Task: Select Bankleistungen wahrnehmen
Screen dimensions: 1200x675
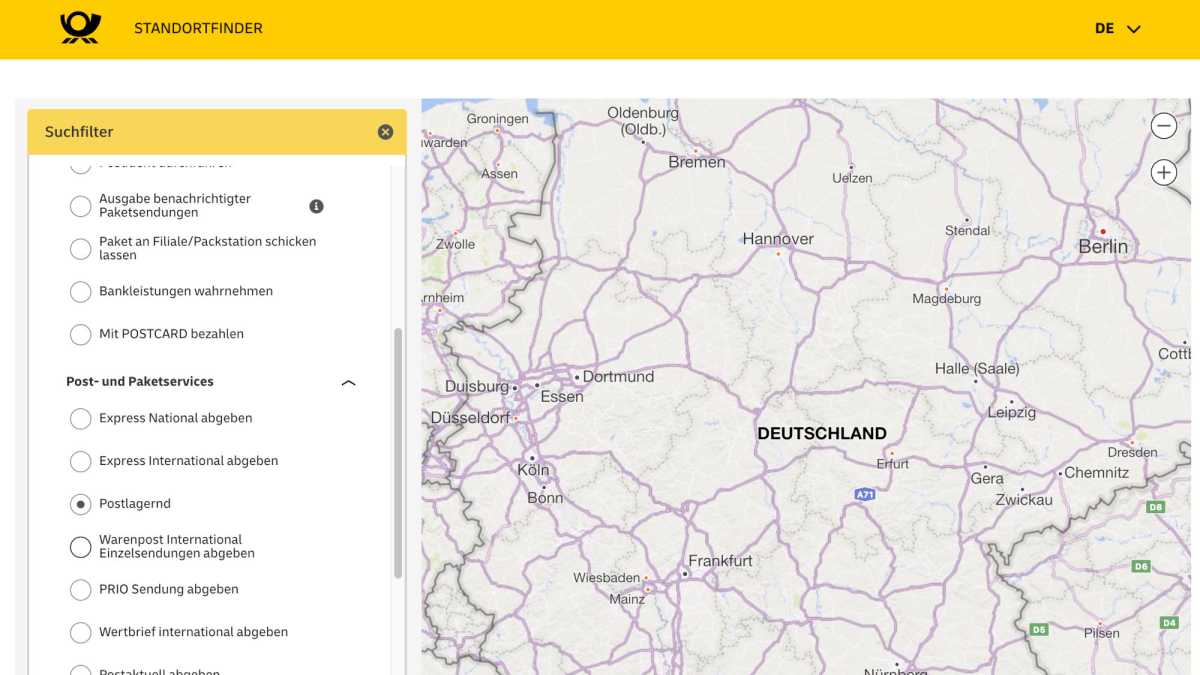Action: [81, 292]
